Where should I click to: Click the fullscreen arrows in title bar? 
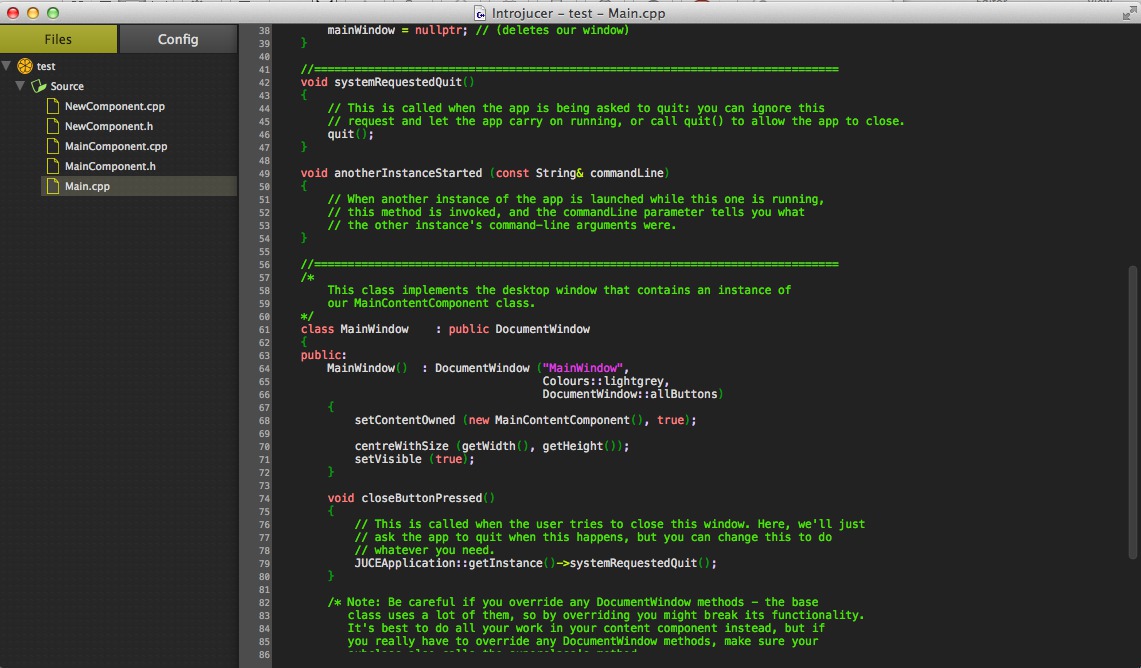pyautogui.click(x=1129, y=13)
